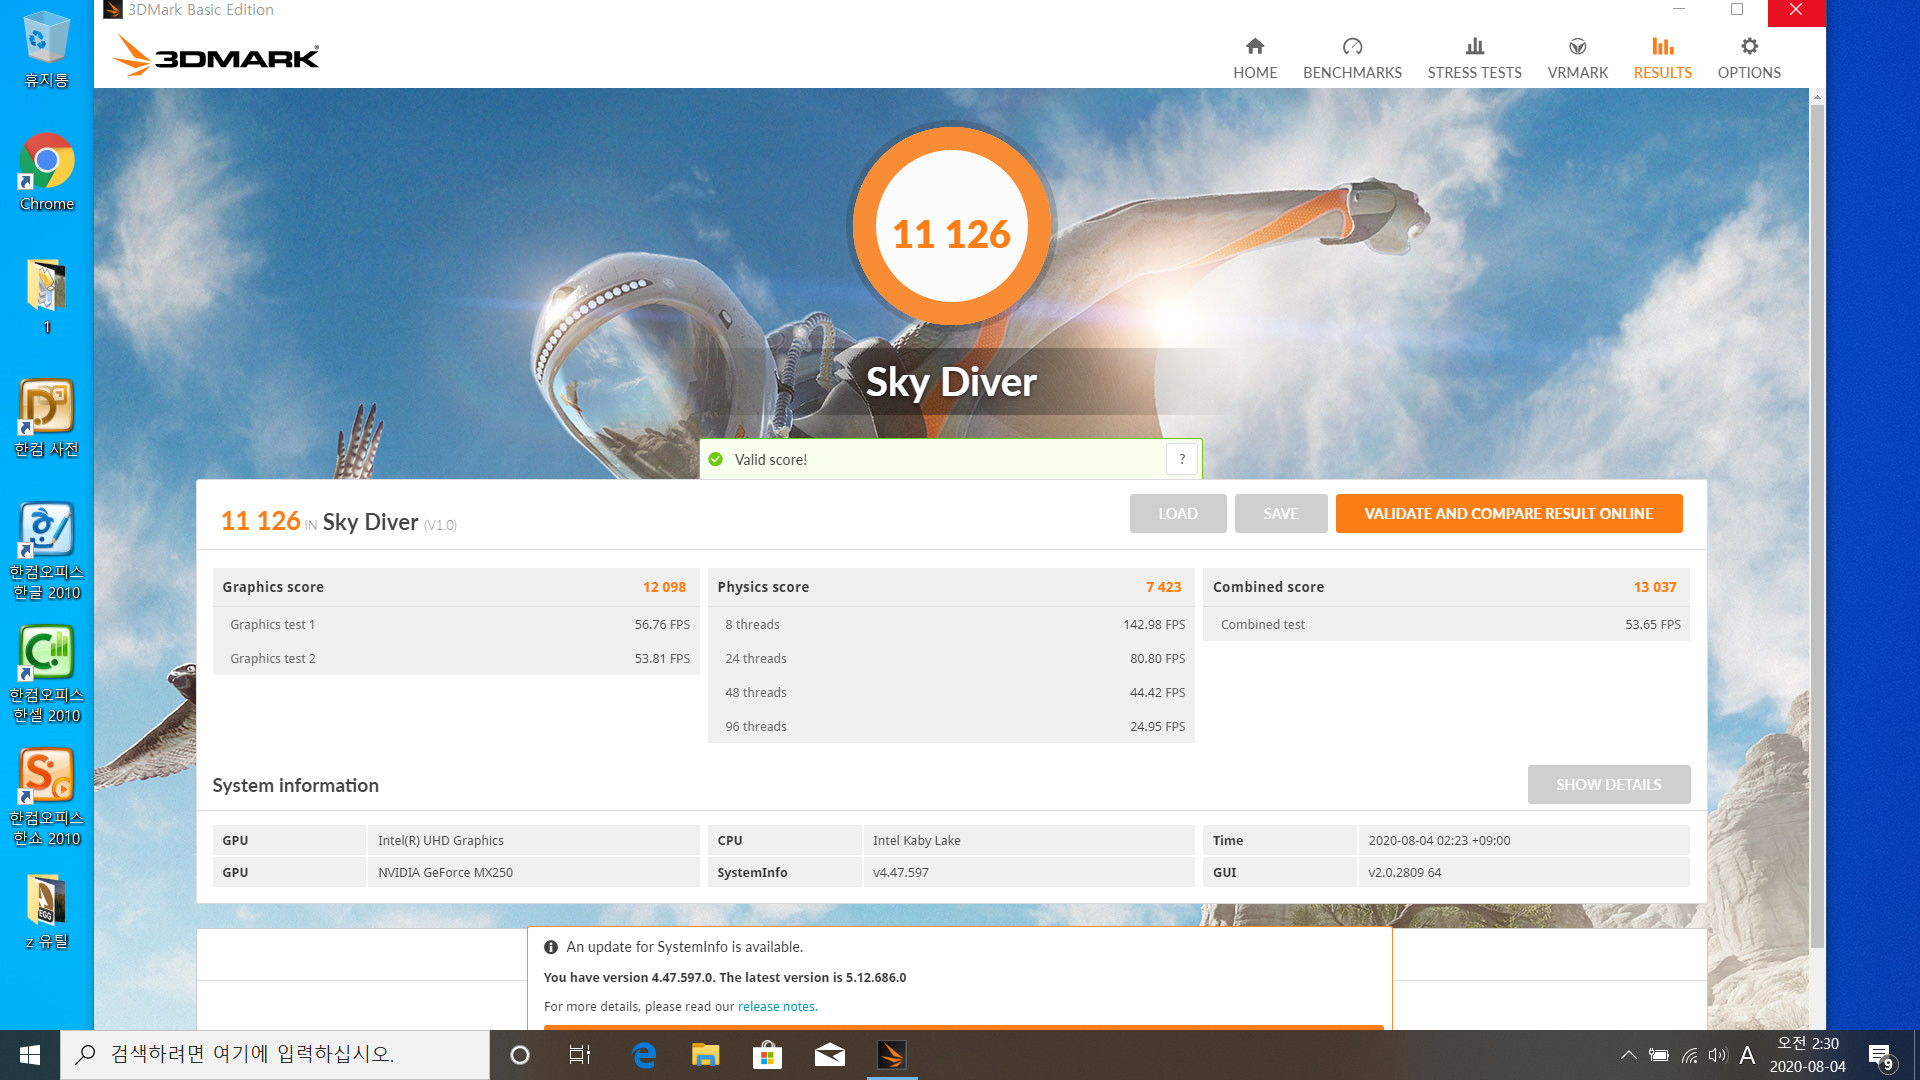Open Task View from taskbar

(580, 1055)
